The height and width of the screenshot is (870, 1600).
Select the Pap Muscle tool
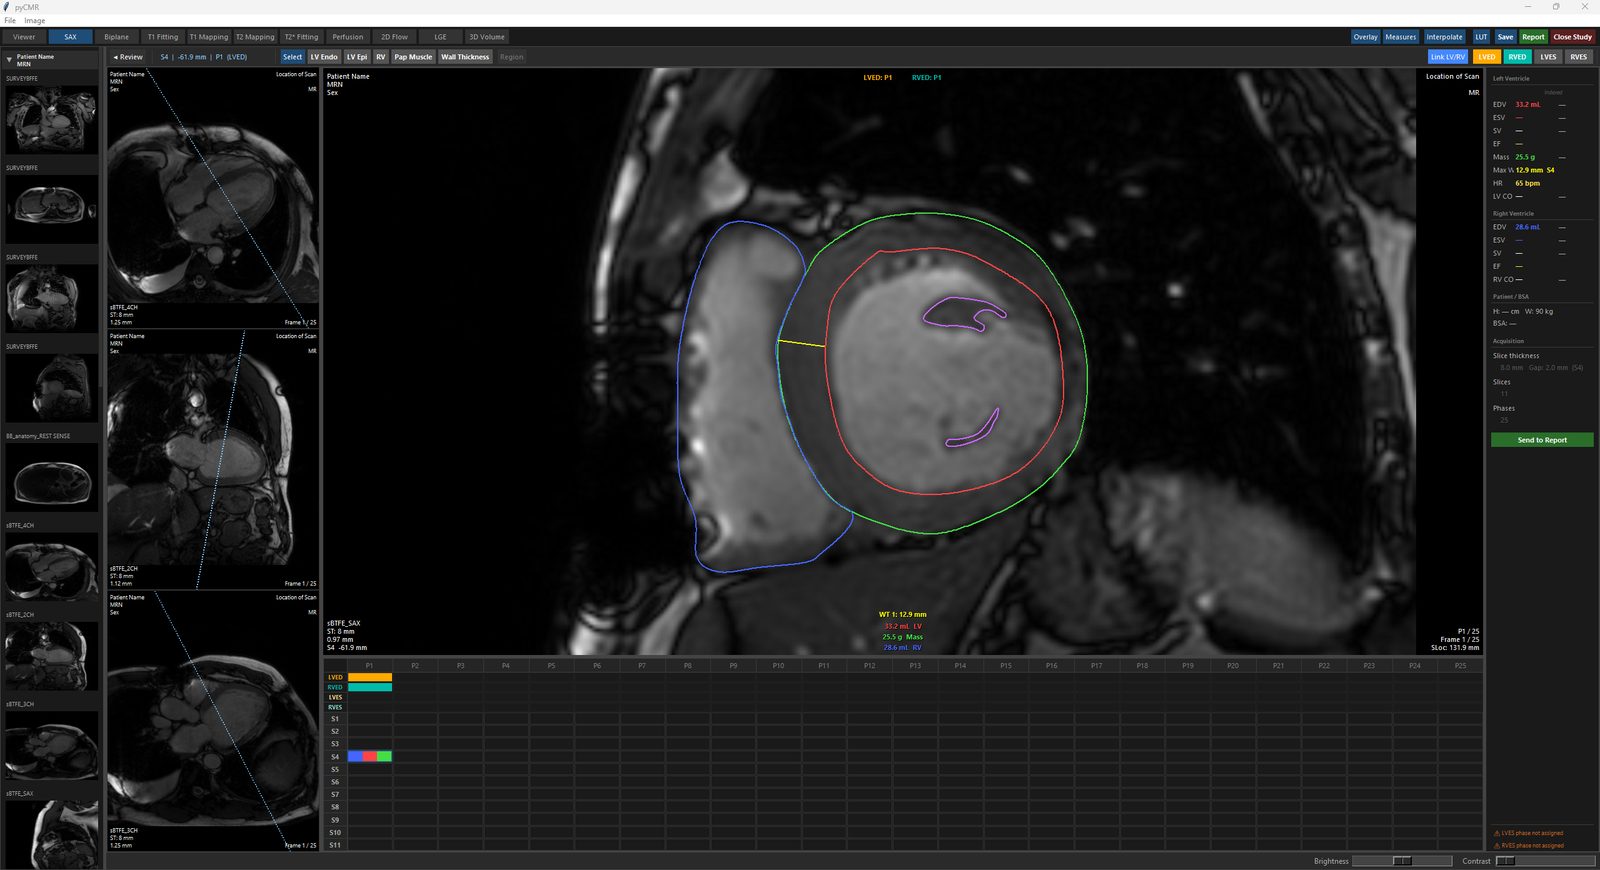[413, 57]
